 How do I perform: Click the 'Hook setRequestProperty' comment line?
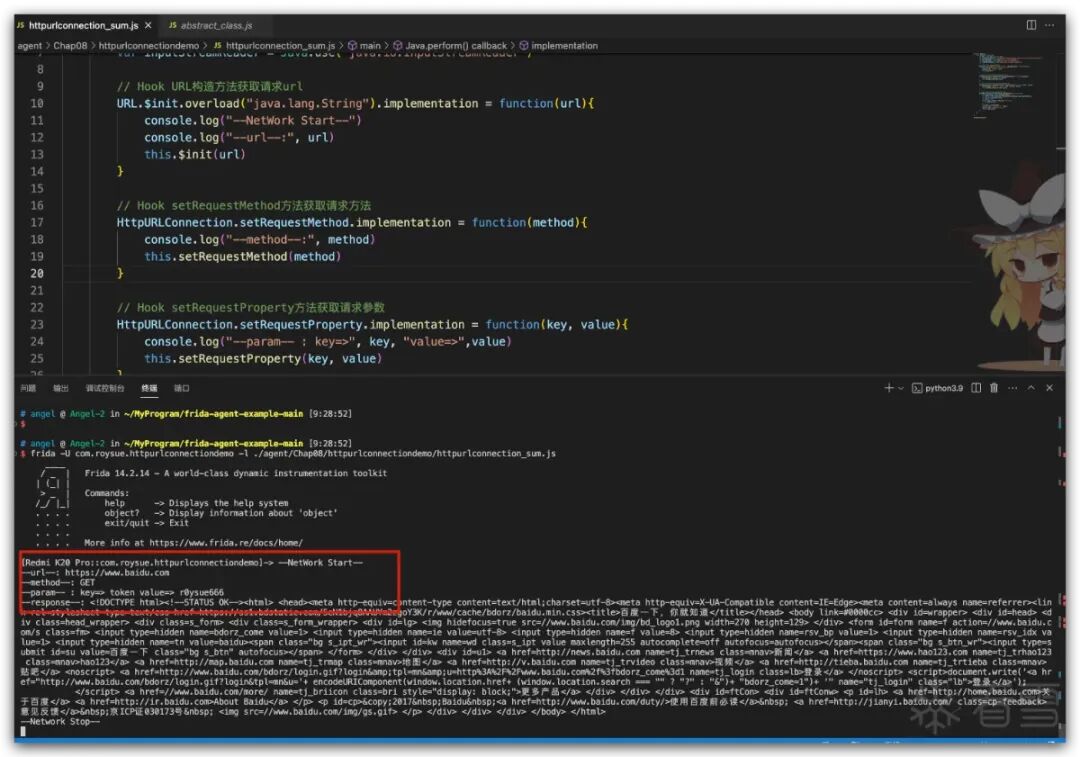(x=251, y=307)
